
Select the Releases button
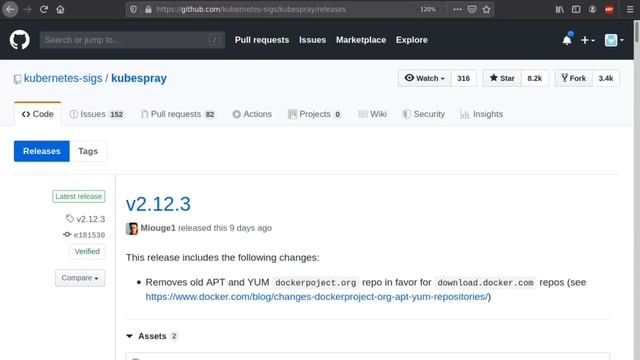(x=42, y=151)
